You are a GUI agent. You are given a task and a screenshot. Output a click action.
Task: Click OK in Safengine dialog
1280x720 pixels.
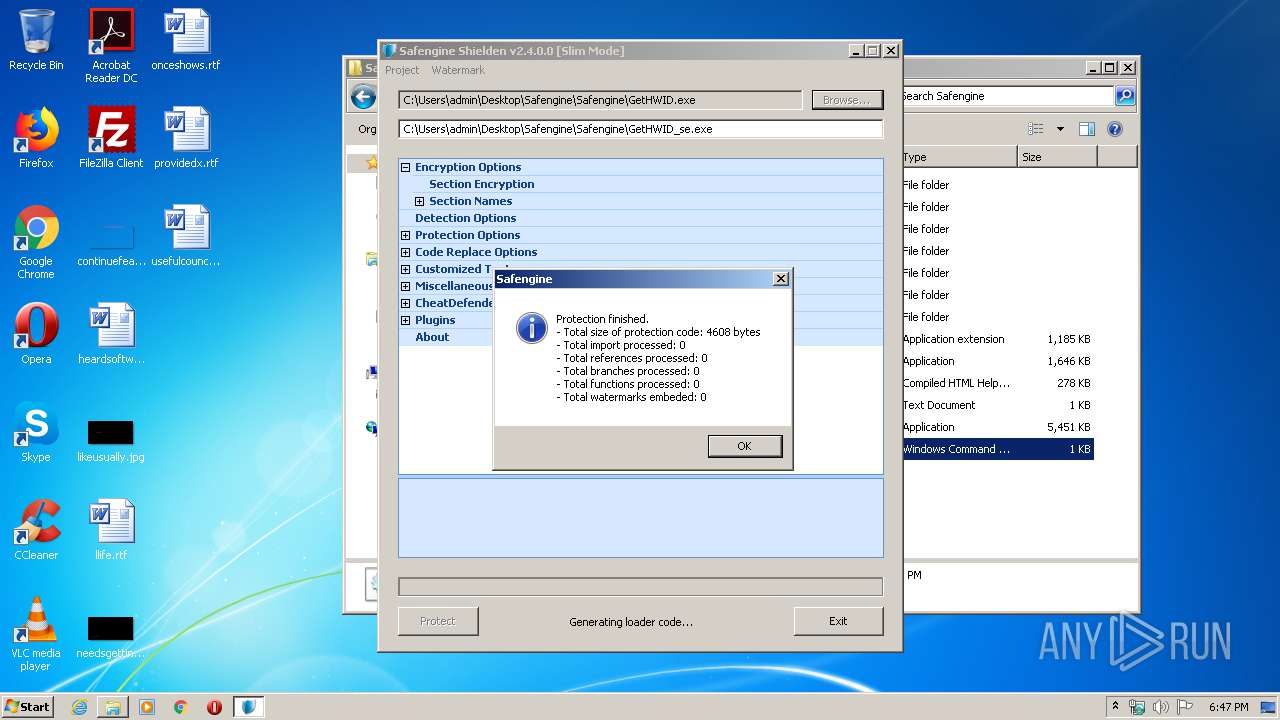click(x=744, y=446)
